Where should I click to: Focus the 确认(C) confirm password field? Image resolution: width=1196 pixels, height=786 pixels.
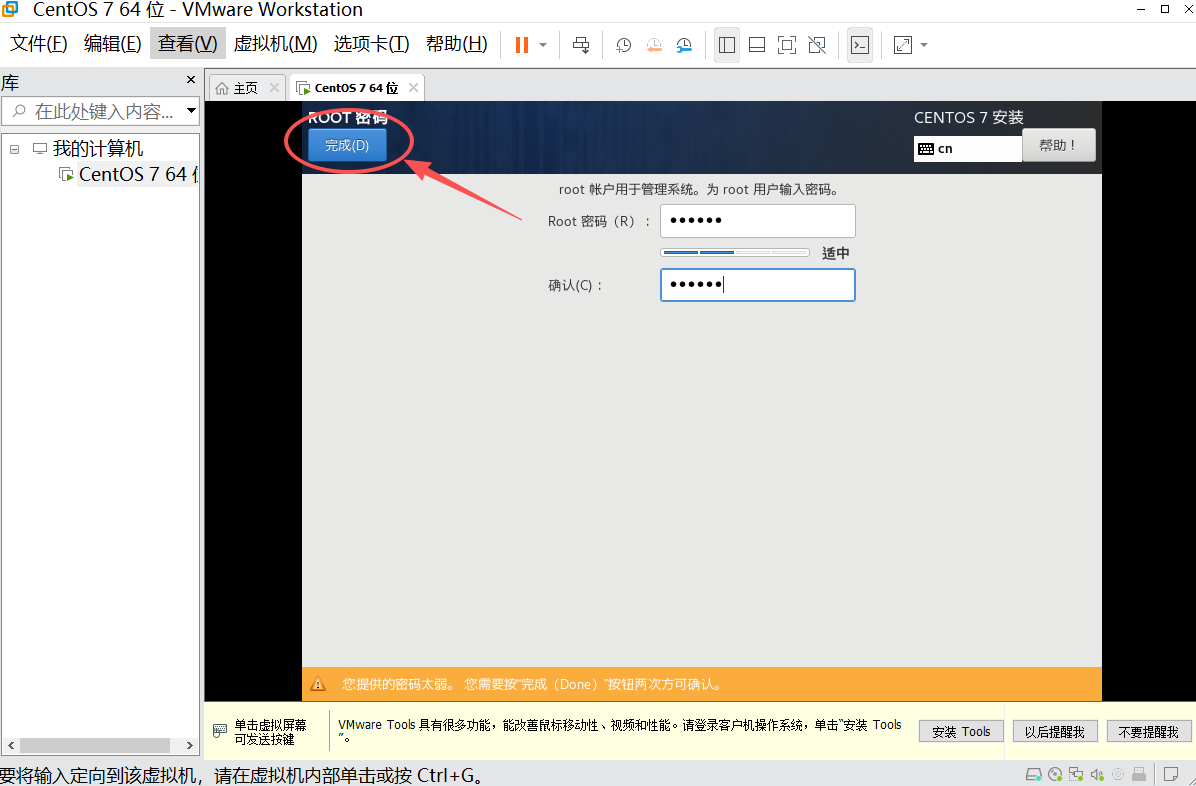pyautogui.click(x=757, y=285)
